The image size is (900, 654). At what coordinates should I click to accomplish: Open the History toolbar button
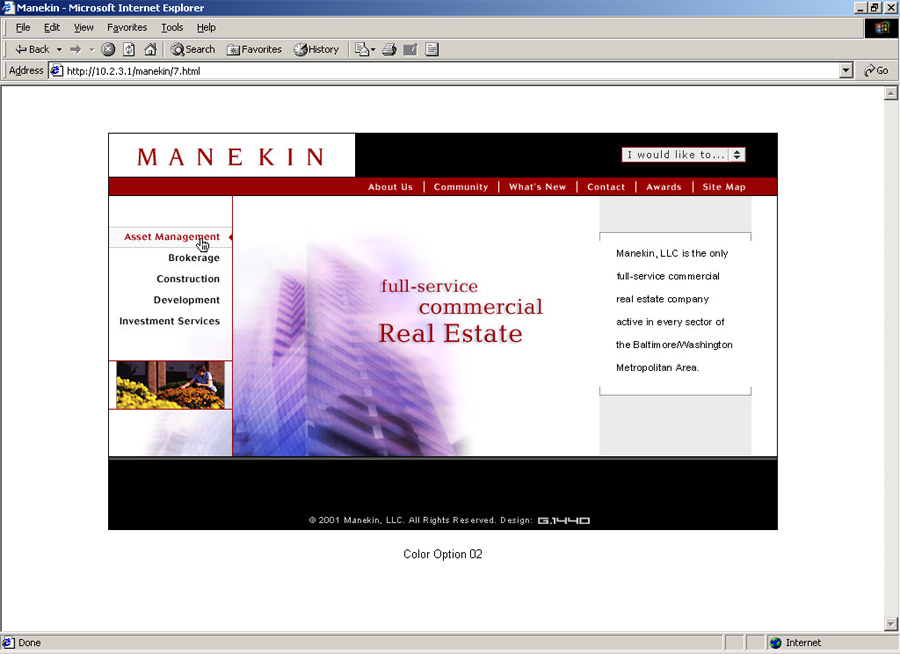pos(316,49)
